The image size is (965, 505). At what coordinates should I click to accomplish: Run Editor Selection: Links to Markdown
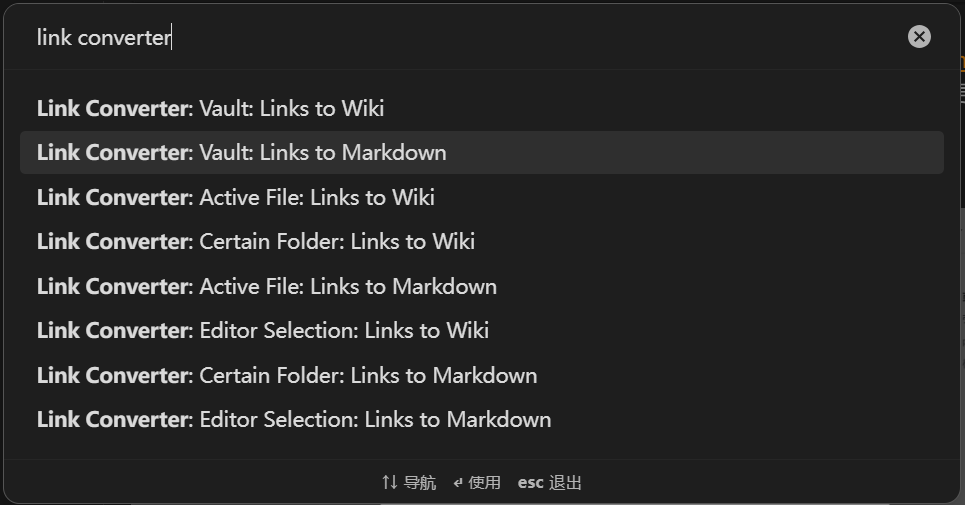294,419
